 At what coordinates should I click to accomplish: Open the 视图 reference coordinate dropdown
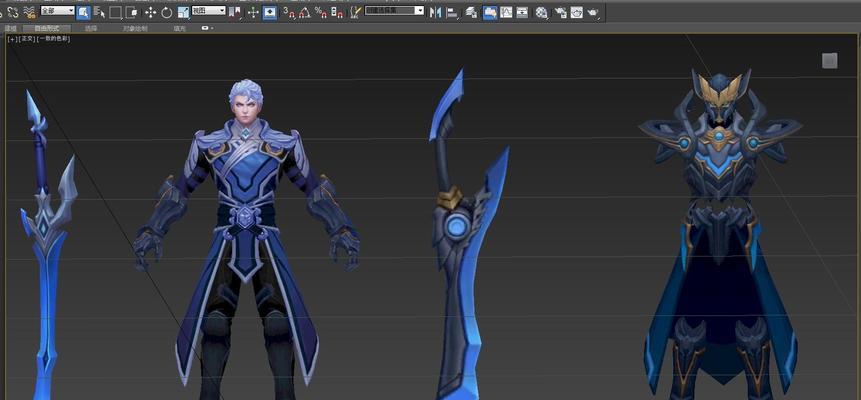click(209, 10)
